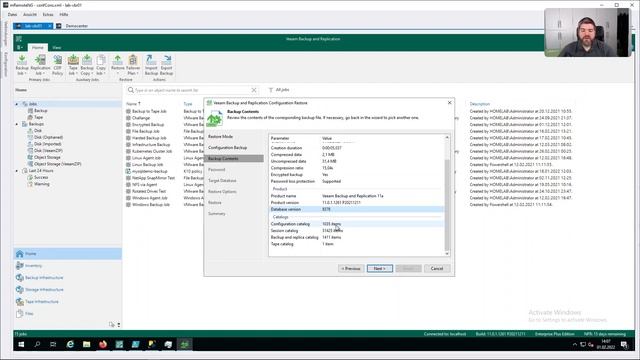Show hidden tray icons chevron
Viewport: 640px width, 360px height.
575,344
